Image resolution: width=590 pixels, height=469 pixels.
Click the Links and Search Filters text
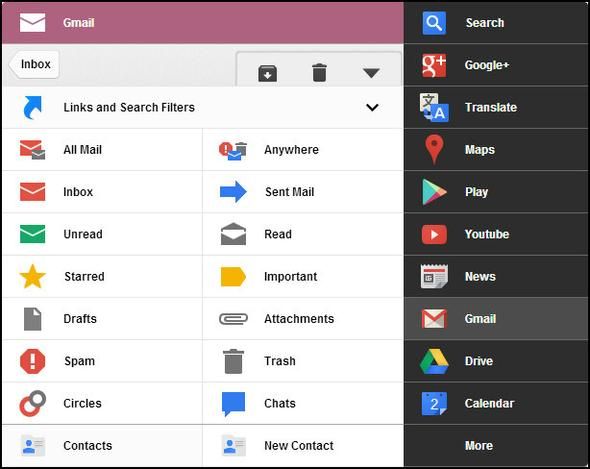pyautogui.click(x=129, y=107)
